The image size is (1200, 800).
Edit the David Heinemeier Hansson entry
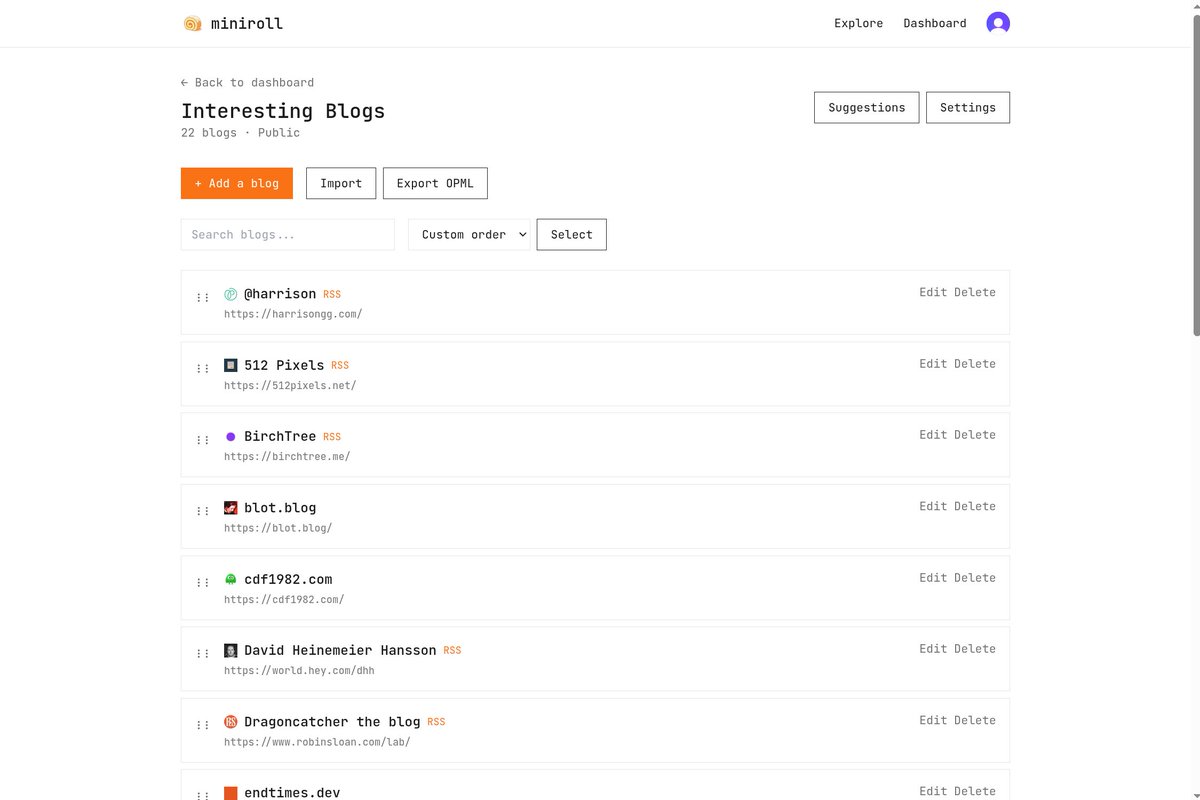click(933, 648)
